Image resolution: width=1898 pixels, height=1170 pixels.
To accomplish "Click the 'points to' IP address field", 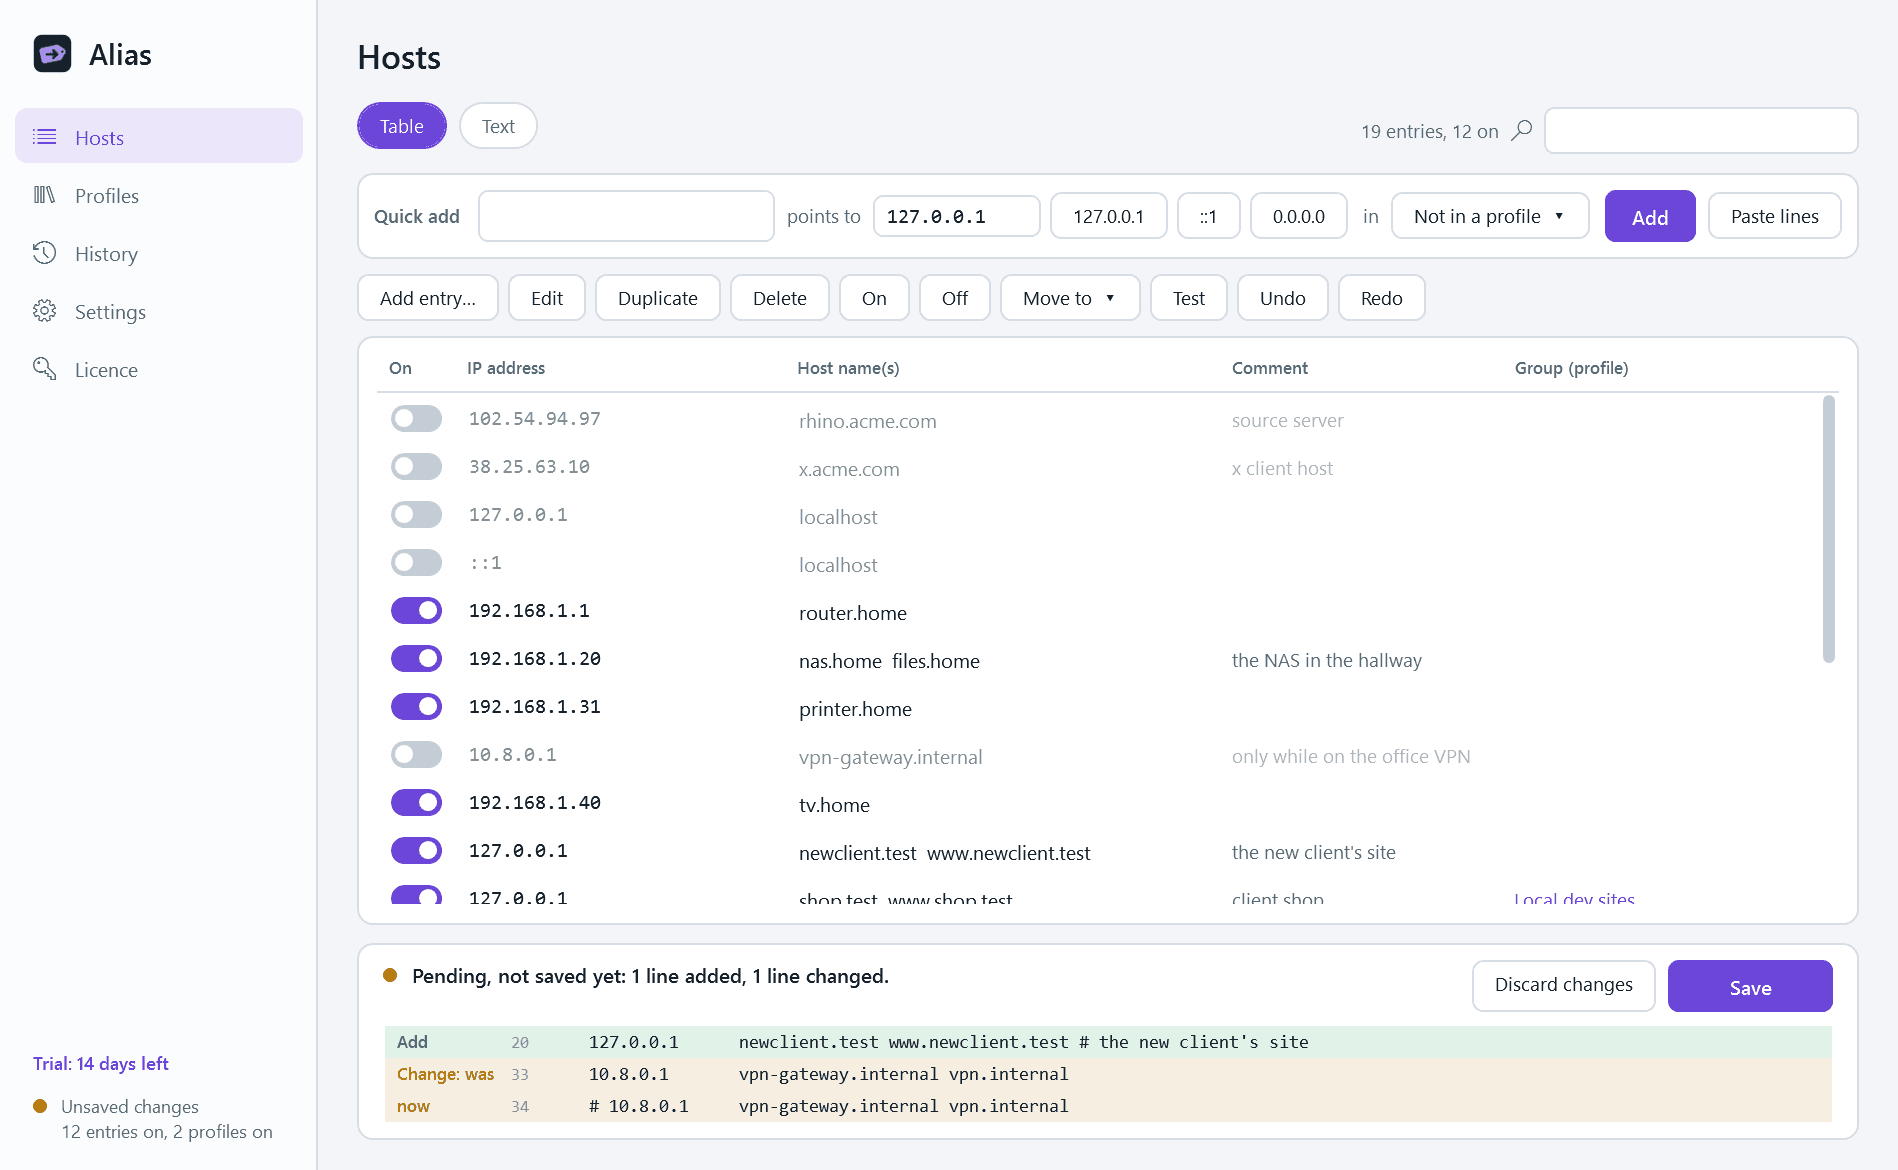I will point(957,216).
